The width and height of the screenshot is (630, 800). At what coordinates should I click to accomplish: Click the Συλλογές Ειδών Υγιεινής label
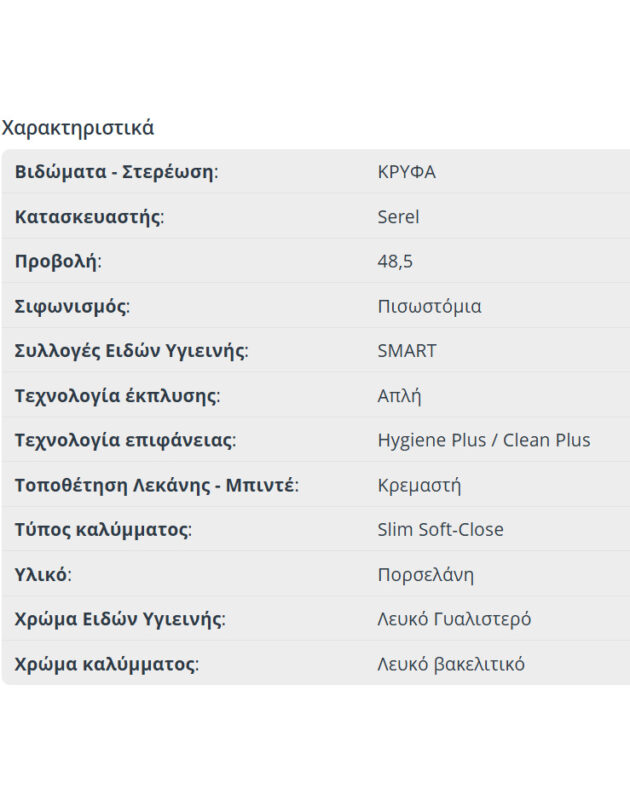pos(130,351)
